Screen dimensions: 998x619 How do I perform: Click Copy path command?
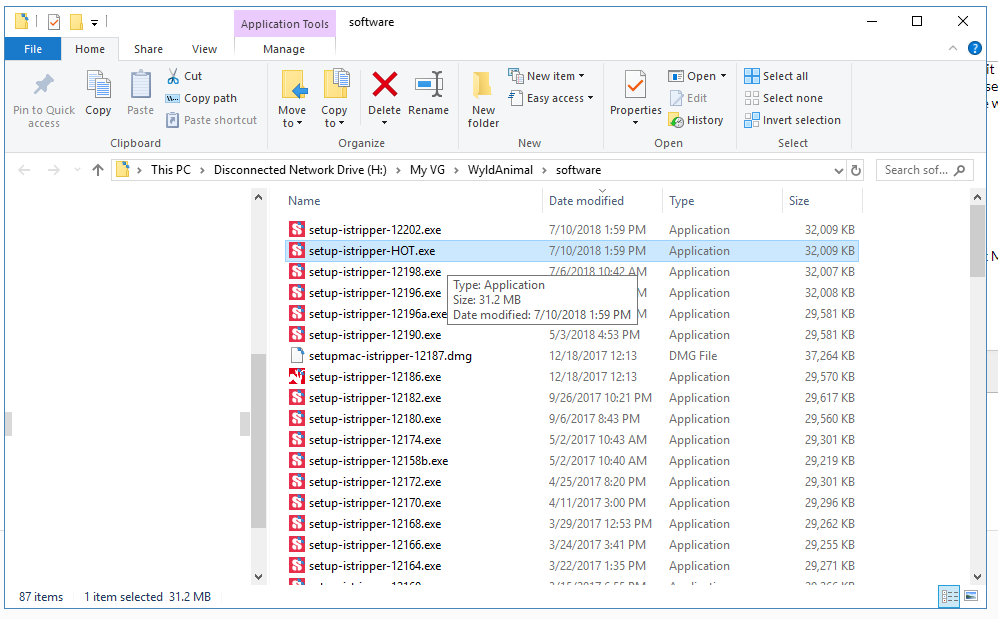point(201,98)
